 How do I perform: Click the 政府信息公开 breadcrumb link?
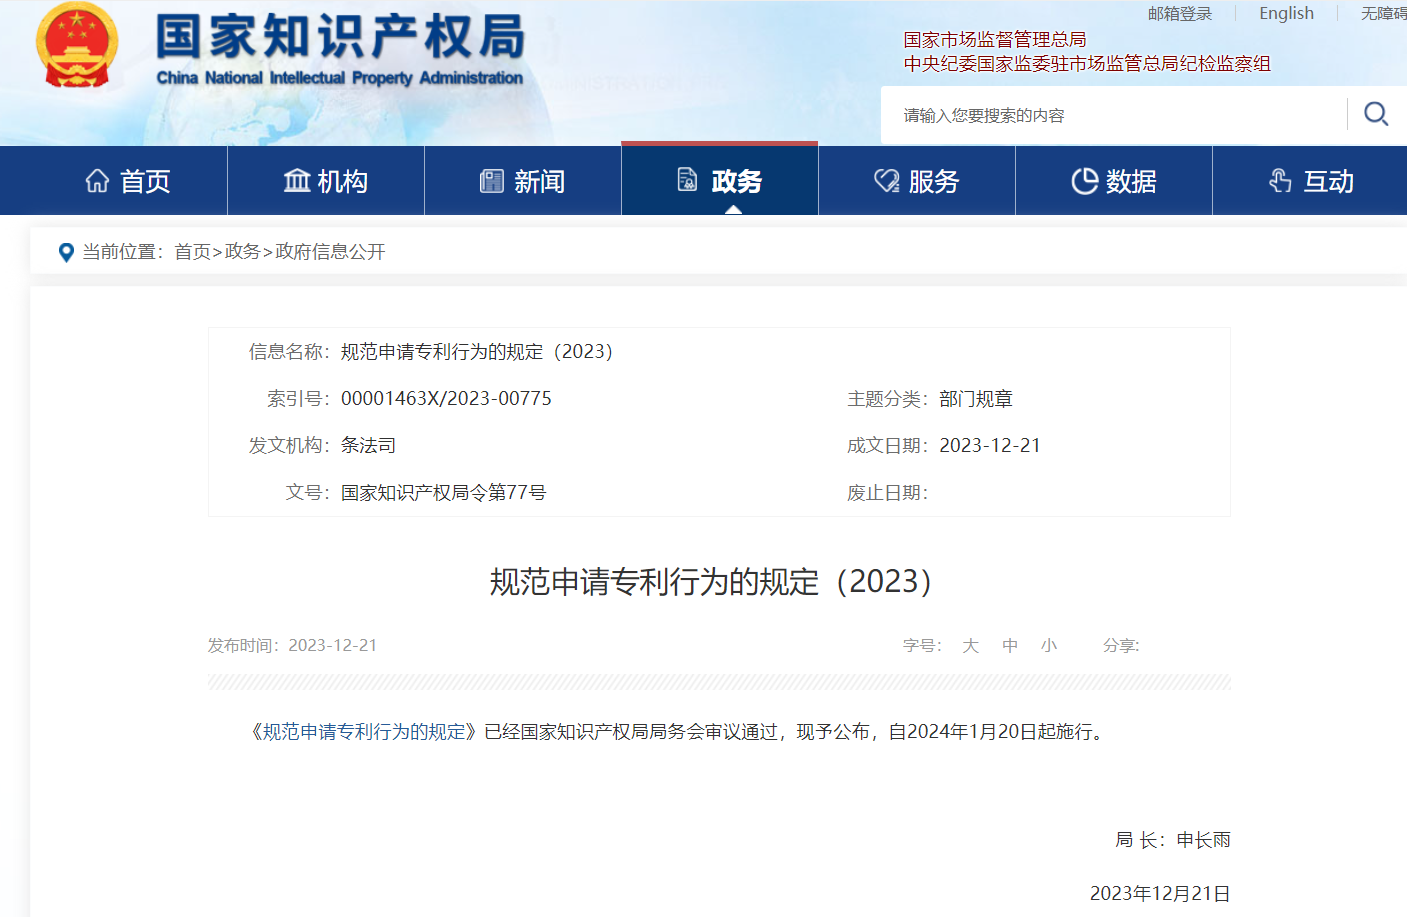click(330, 252)
